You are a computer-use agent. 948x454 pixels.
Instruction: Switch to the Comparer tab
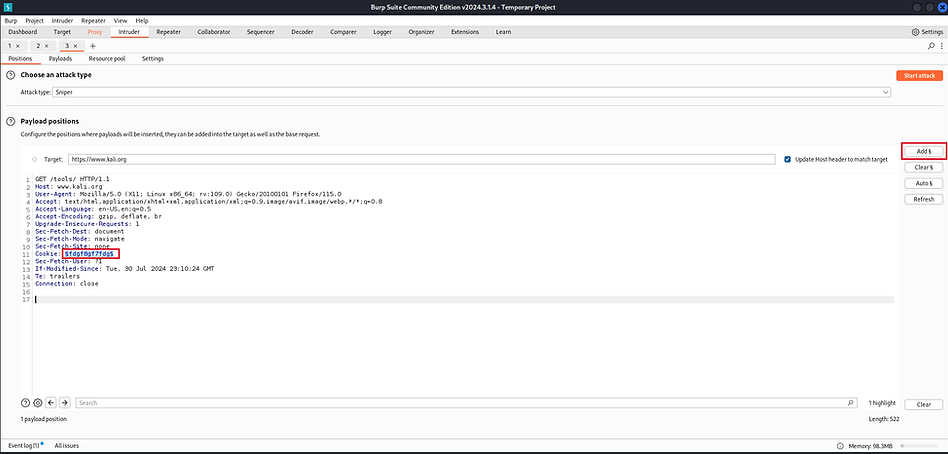point(343,32)
